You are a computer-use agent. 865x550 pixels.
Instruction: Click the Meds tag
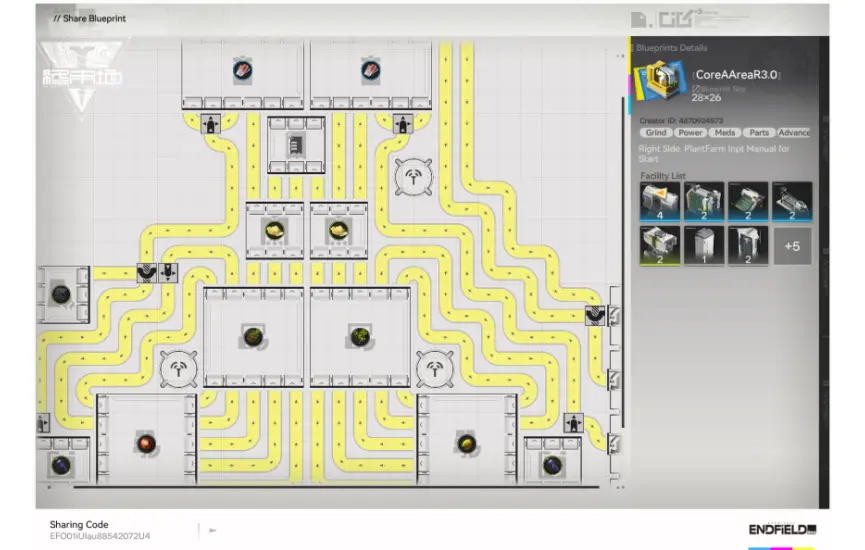click(725, 132)
